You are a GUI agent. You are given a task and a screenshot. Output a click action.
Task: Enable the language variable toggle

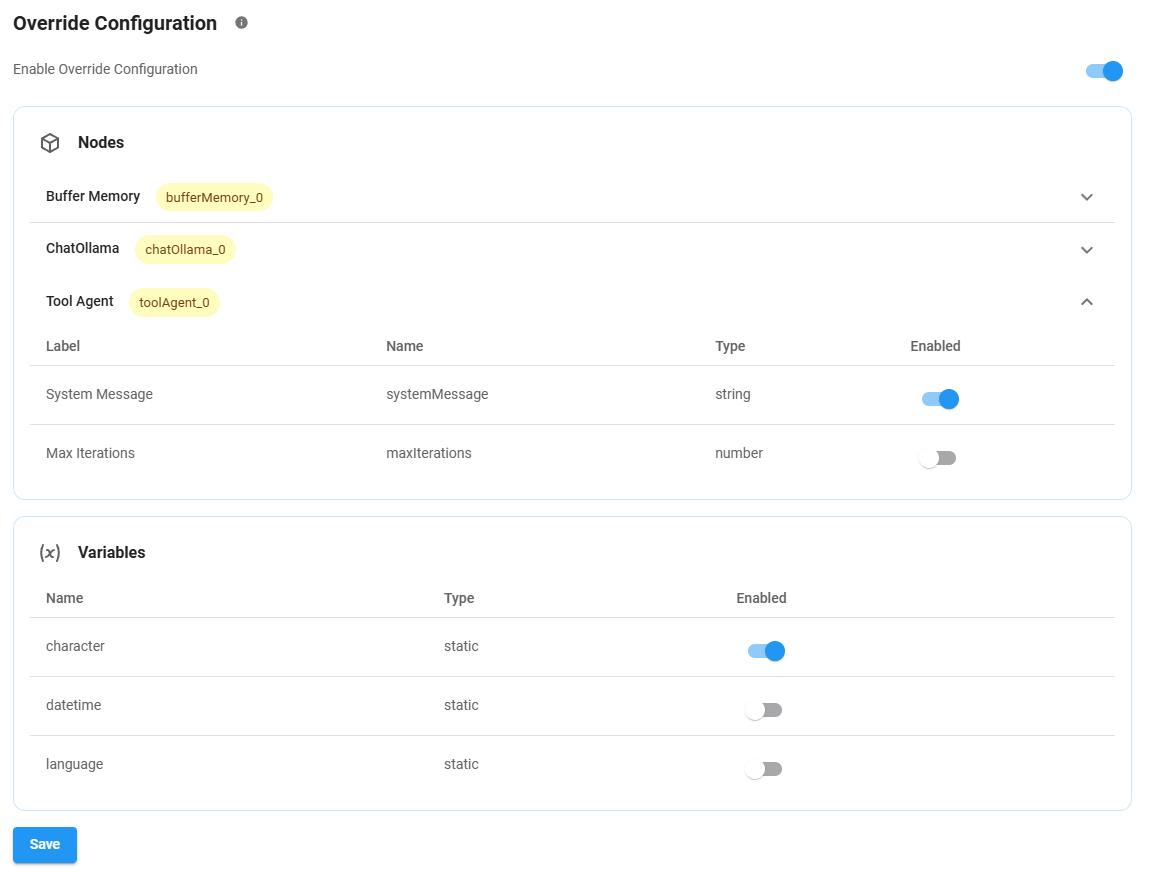[x=764, y=769]
